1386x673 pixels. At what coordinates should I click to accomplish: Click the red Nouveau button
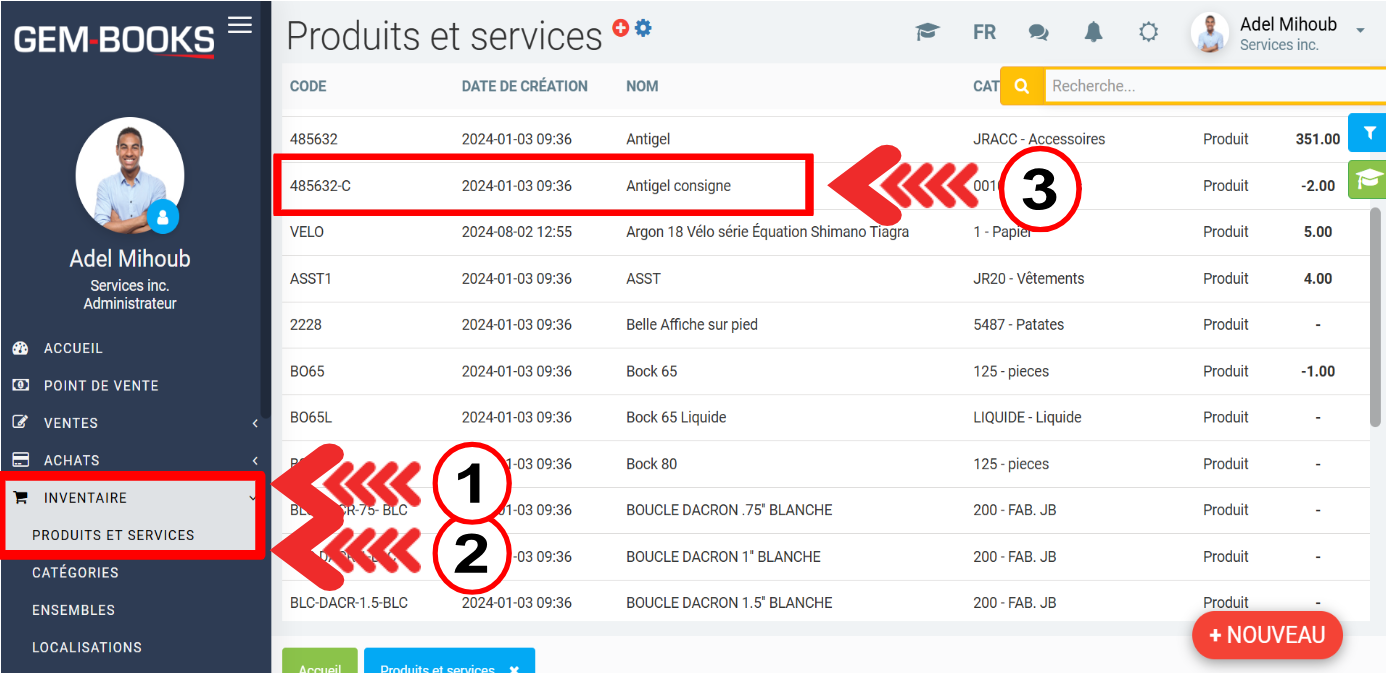[x=1266, y=635]
